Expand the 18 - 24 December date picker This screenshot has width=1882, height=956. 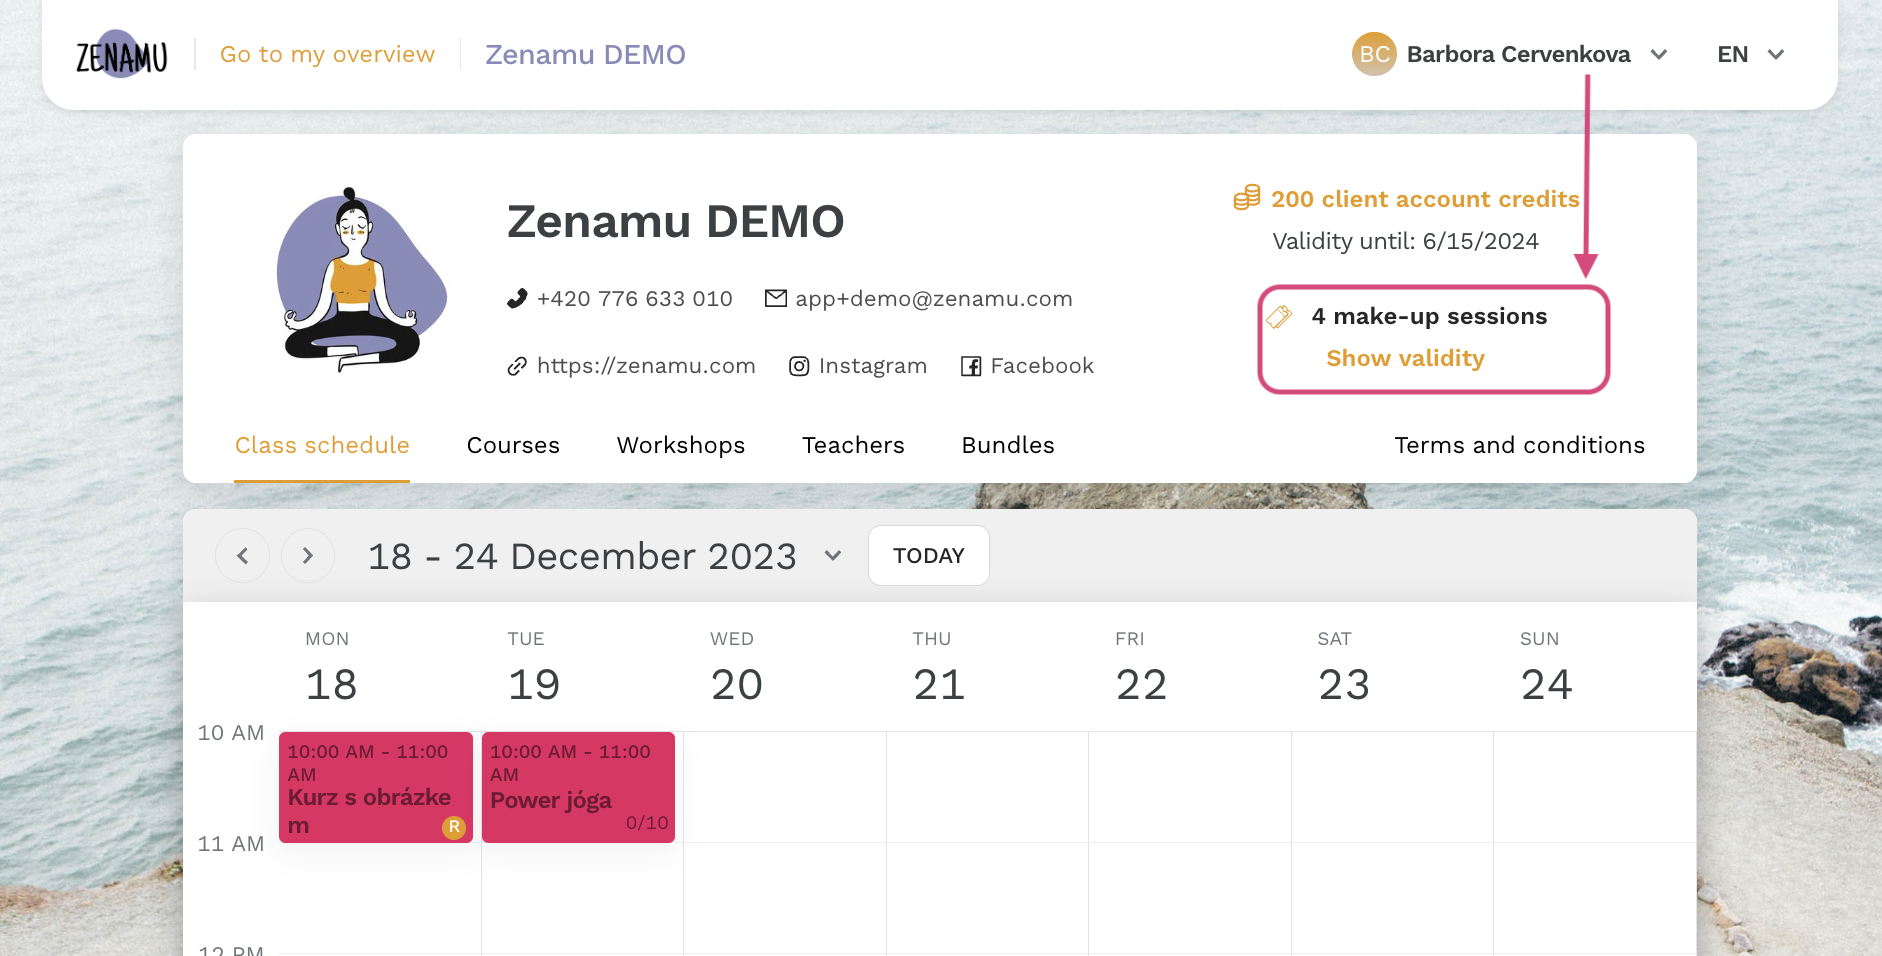[833, 556]
